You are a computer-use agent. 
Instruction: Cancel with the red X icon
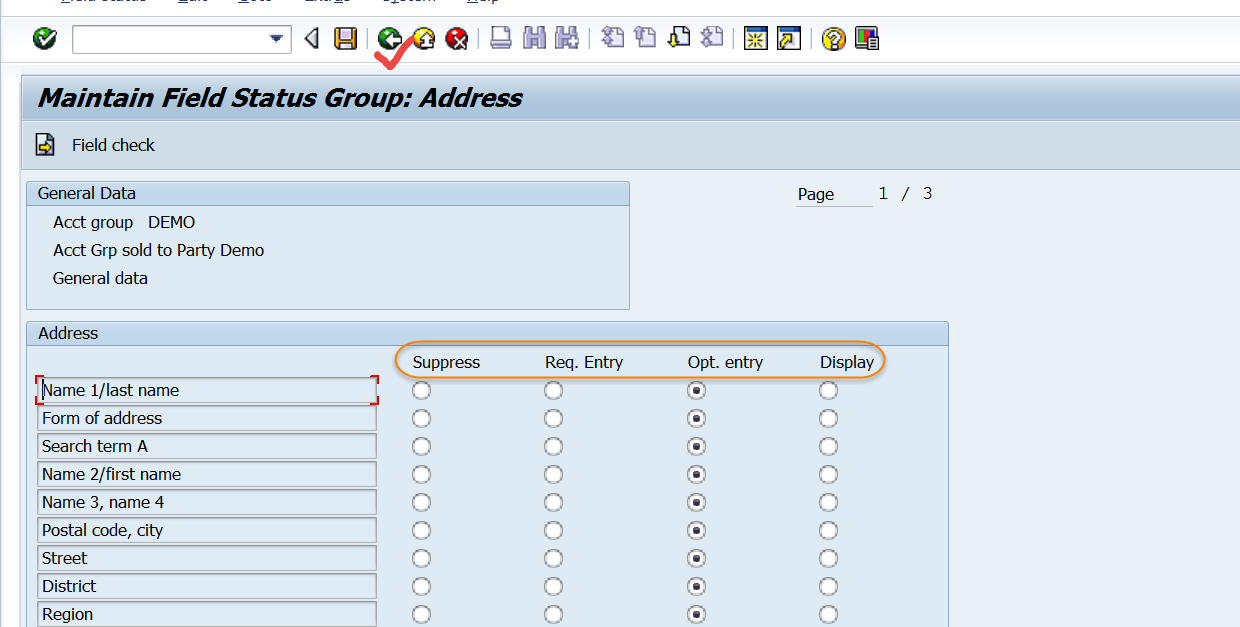click(456, 39)
